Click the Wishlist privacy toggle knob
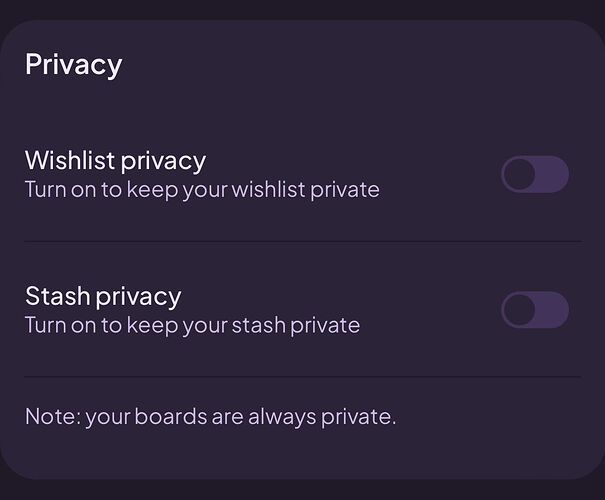 [519, 175]
